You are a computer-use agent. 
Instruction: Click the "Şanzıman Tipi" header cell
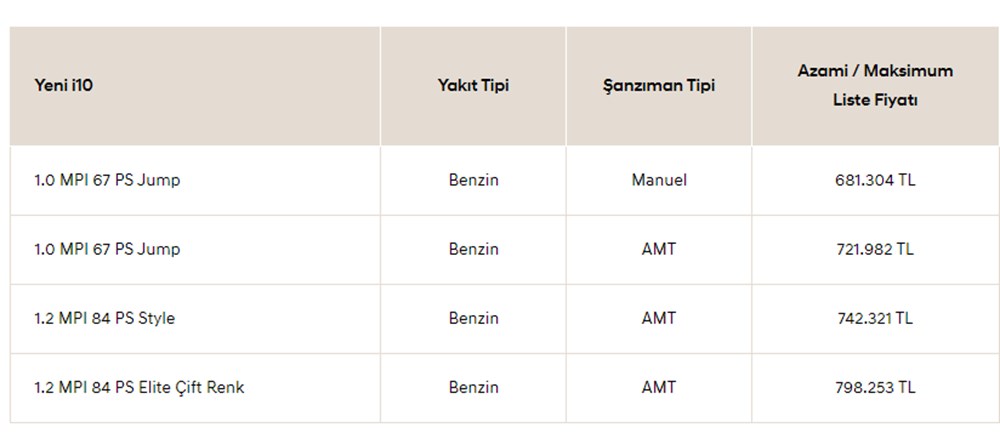(658, 86)
